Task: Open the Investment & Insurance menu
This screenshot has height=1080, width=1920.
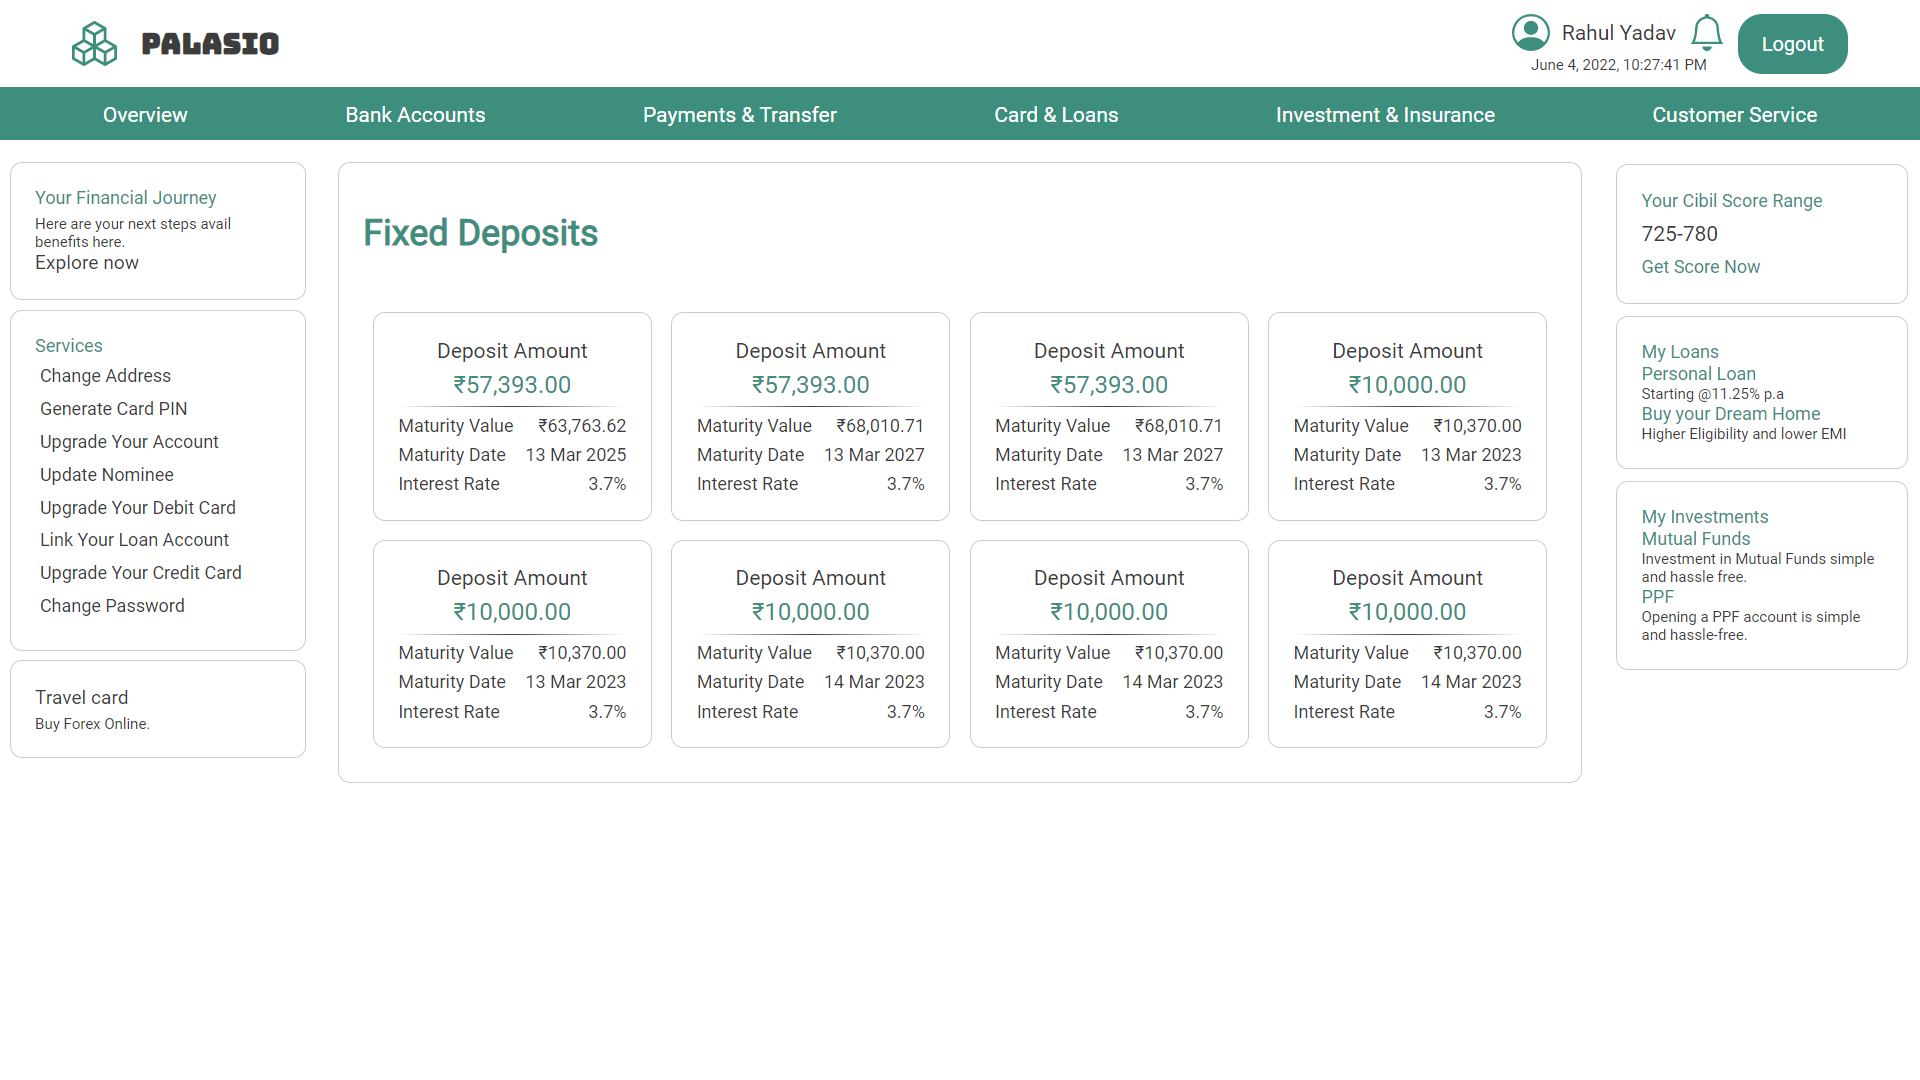Action: pos(1384,115)
